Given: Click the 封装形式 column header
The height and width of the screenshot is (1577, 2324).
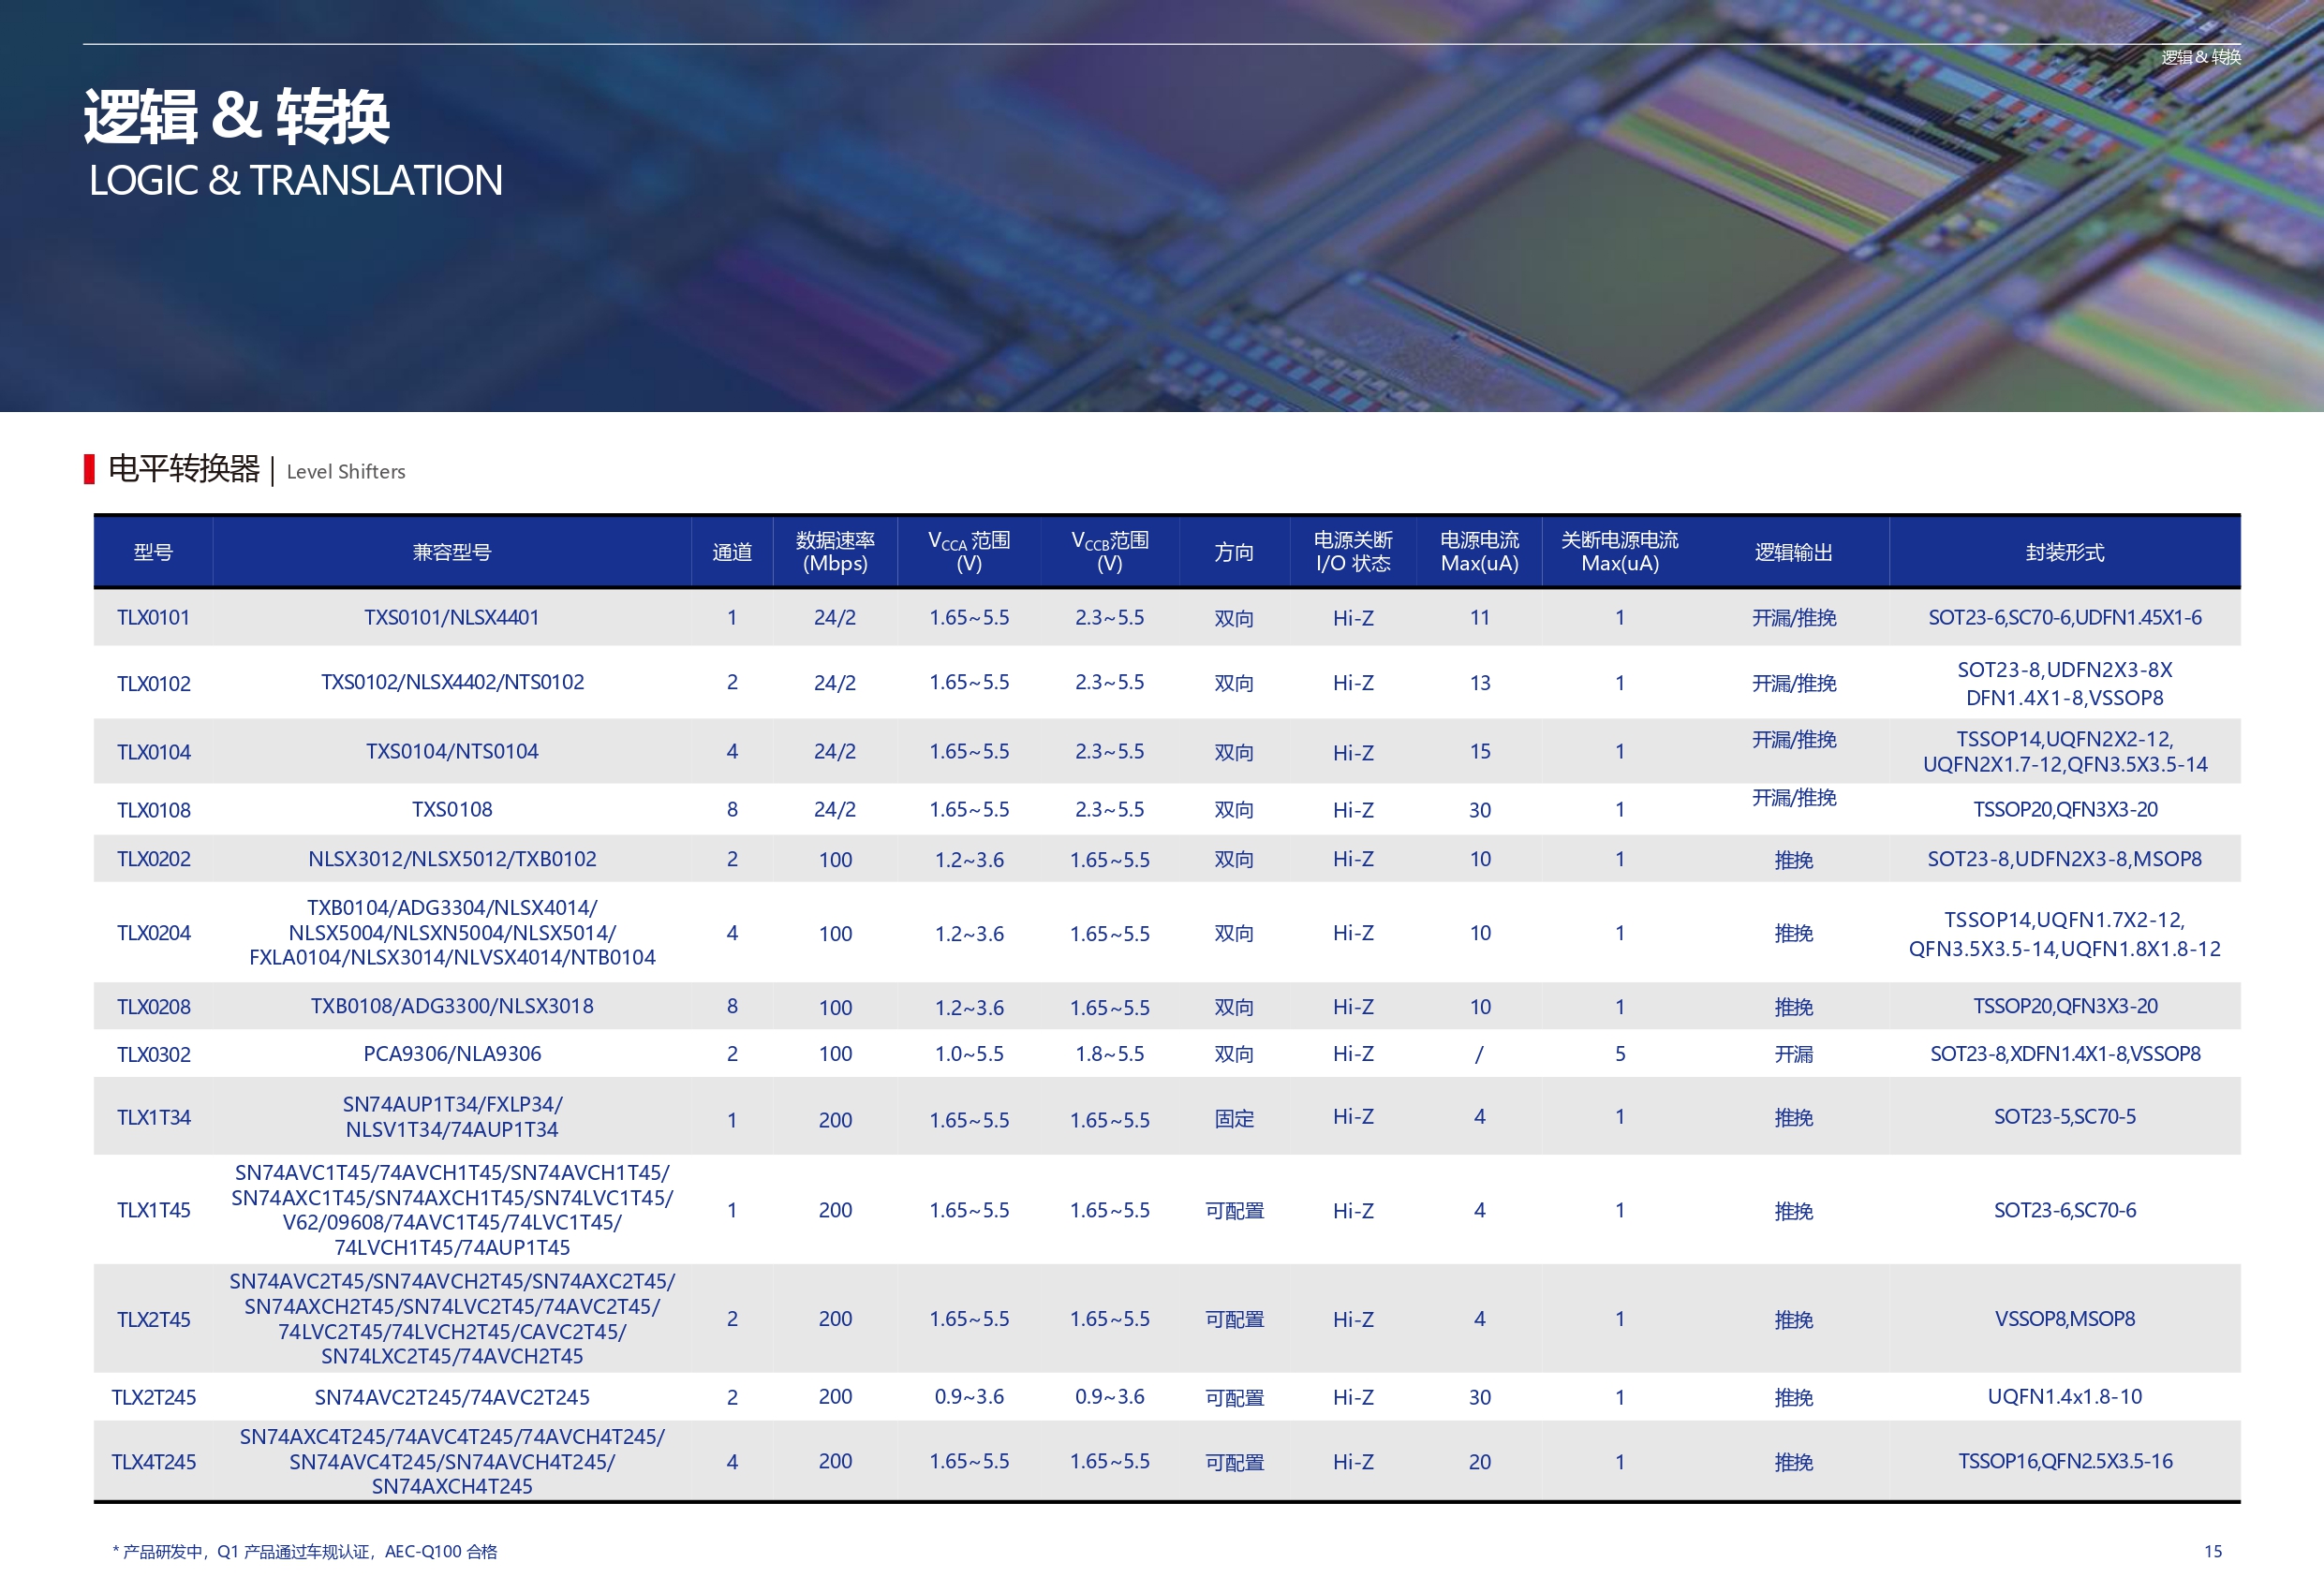Looking at the screenshot, I should (x=2064, y=552).
